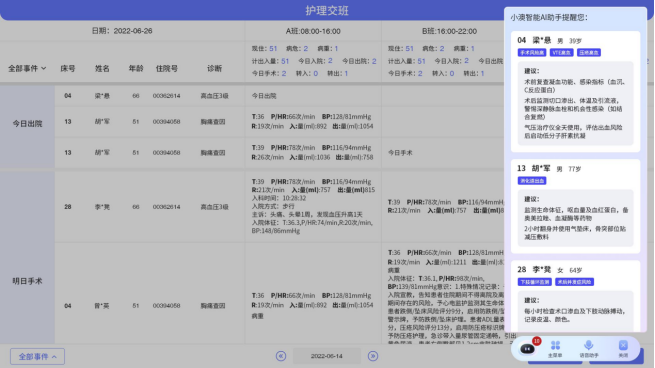655x368 pixels.
Task: Activate the 语音助手 microphone icon
Action: point(589,345)
